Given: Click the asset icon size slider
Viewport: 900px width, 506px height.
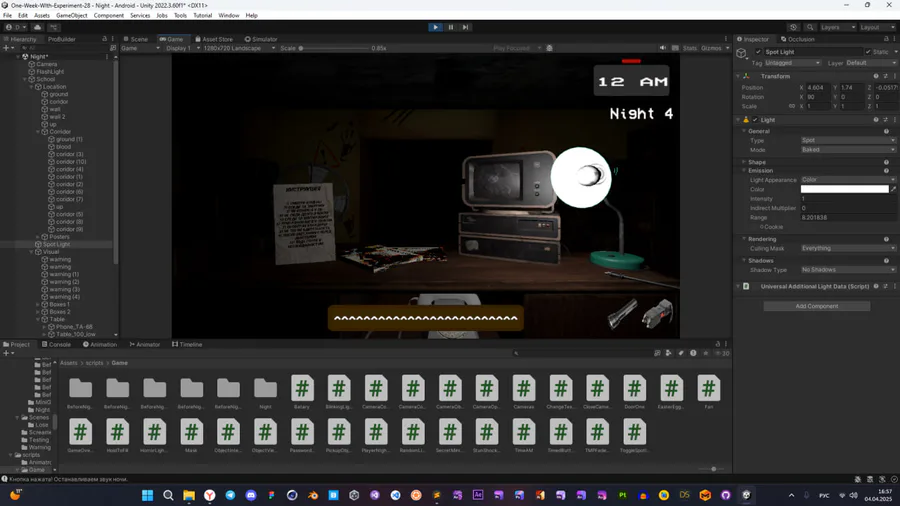Looking at the screenshot, I should click(707, 469).
